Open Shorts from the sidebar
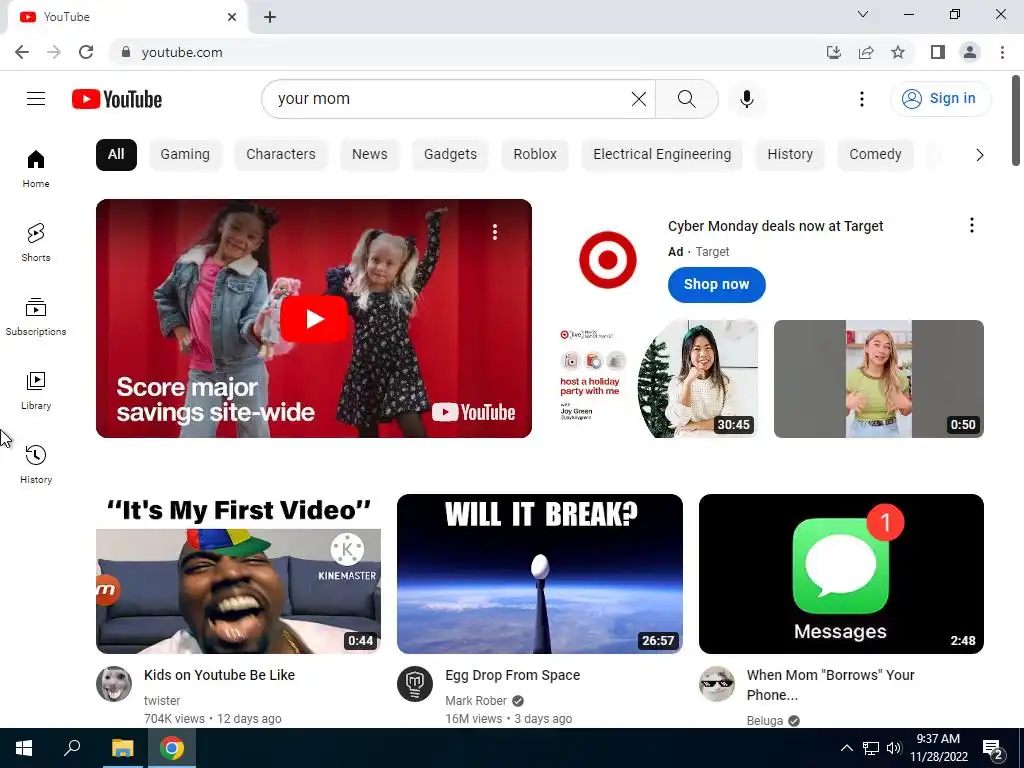 pos(36,242)
